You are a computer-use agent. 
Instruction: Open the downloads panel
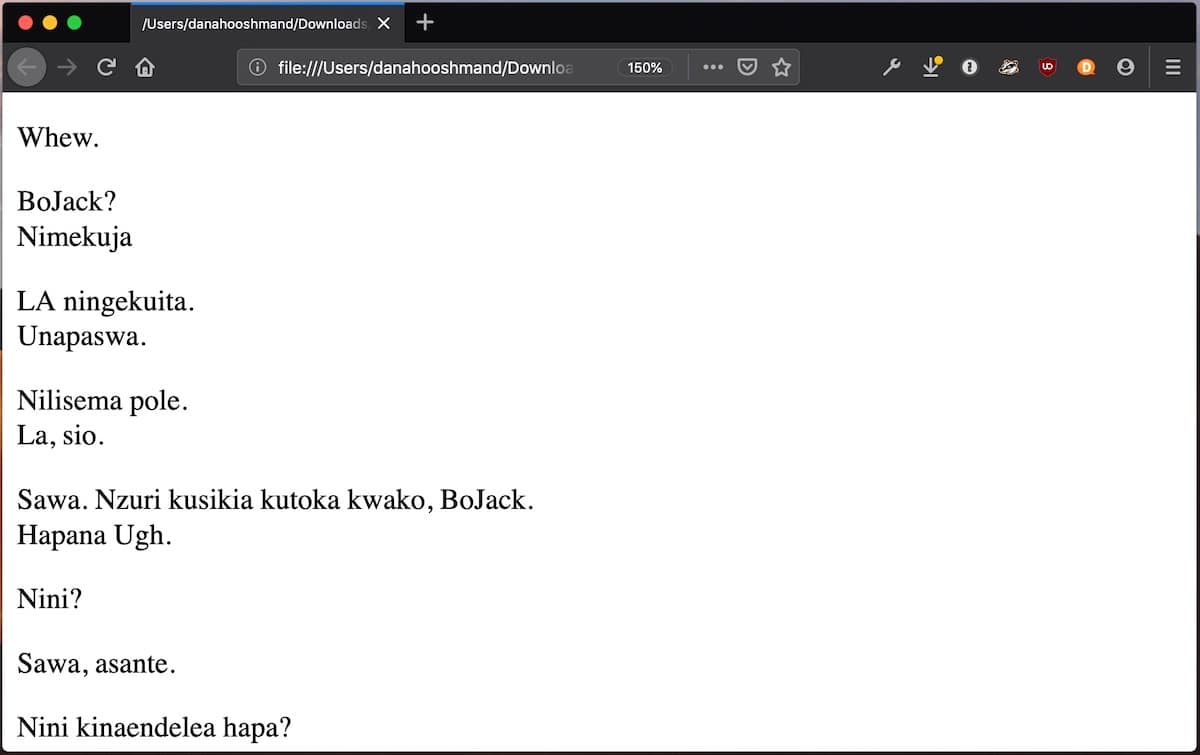pos(931,67)
